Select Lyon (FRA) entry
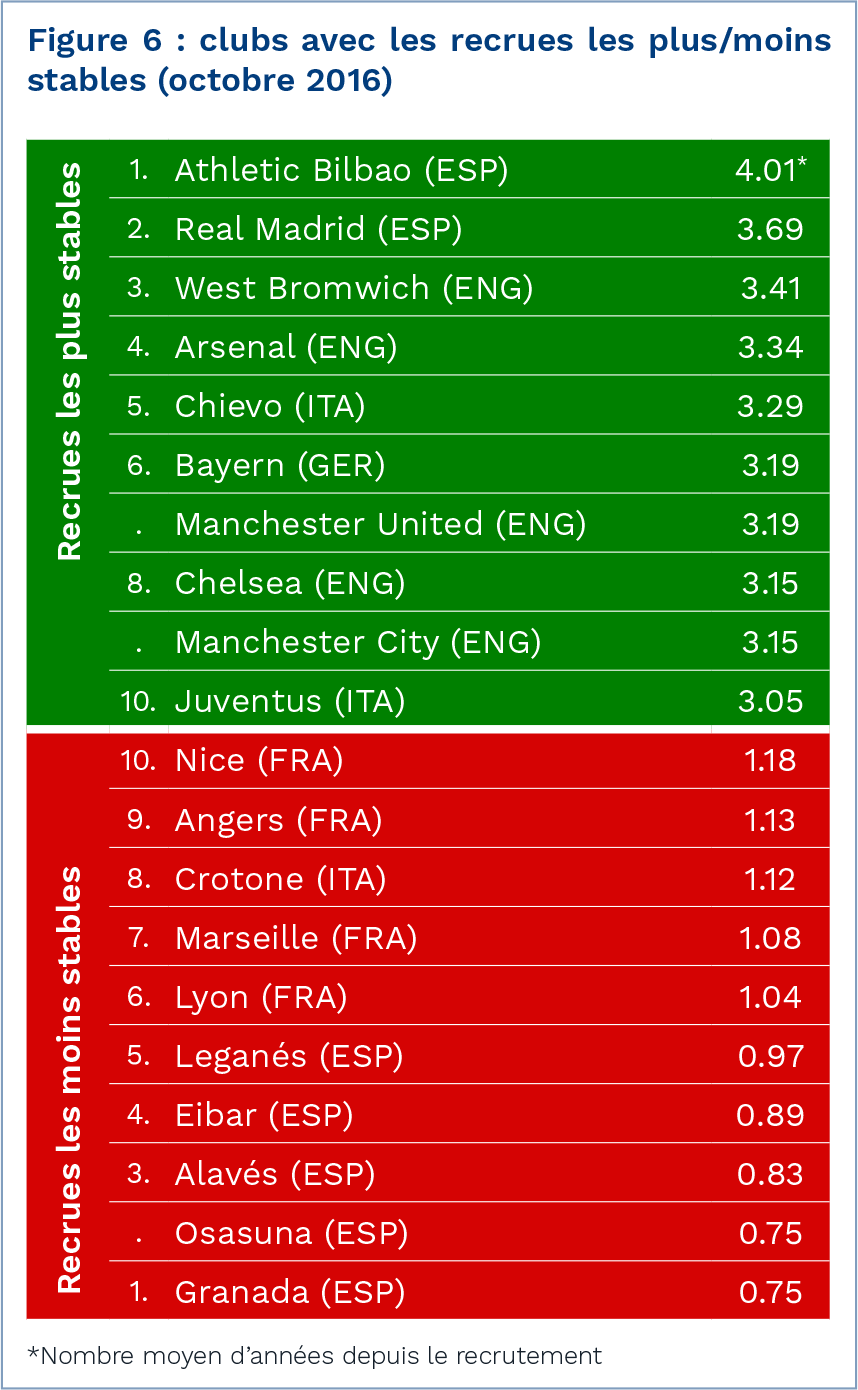Image resolution: width=858 pixels, height=1390 pixels. 261,997
